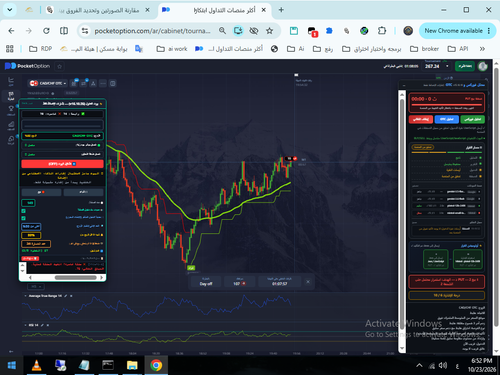Open the trophy tournaments icon in left sidebar
This screenshot has height=375, width=500.
pyautogui.click(x=11, y=109)
